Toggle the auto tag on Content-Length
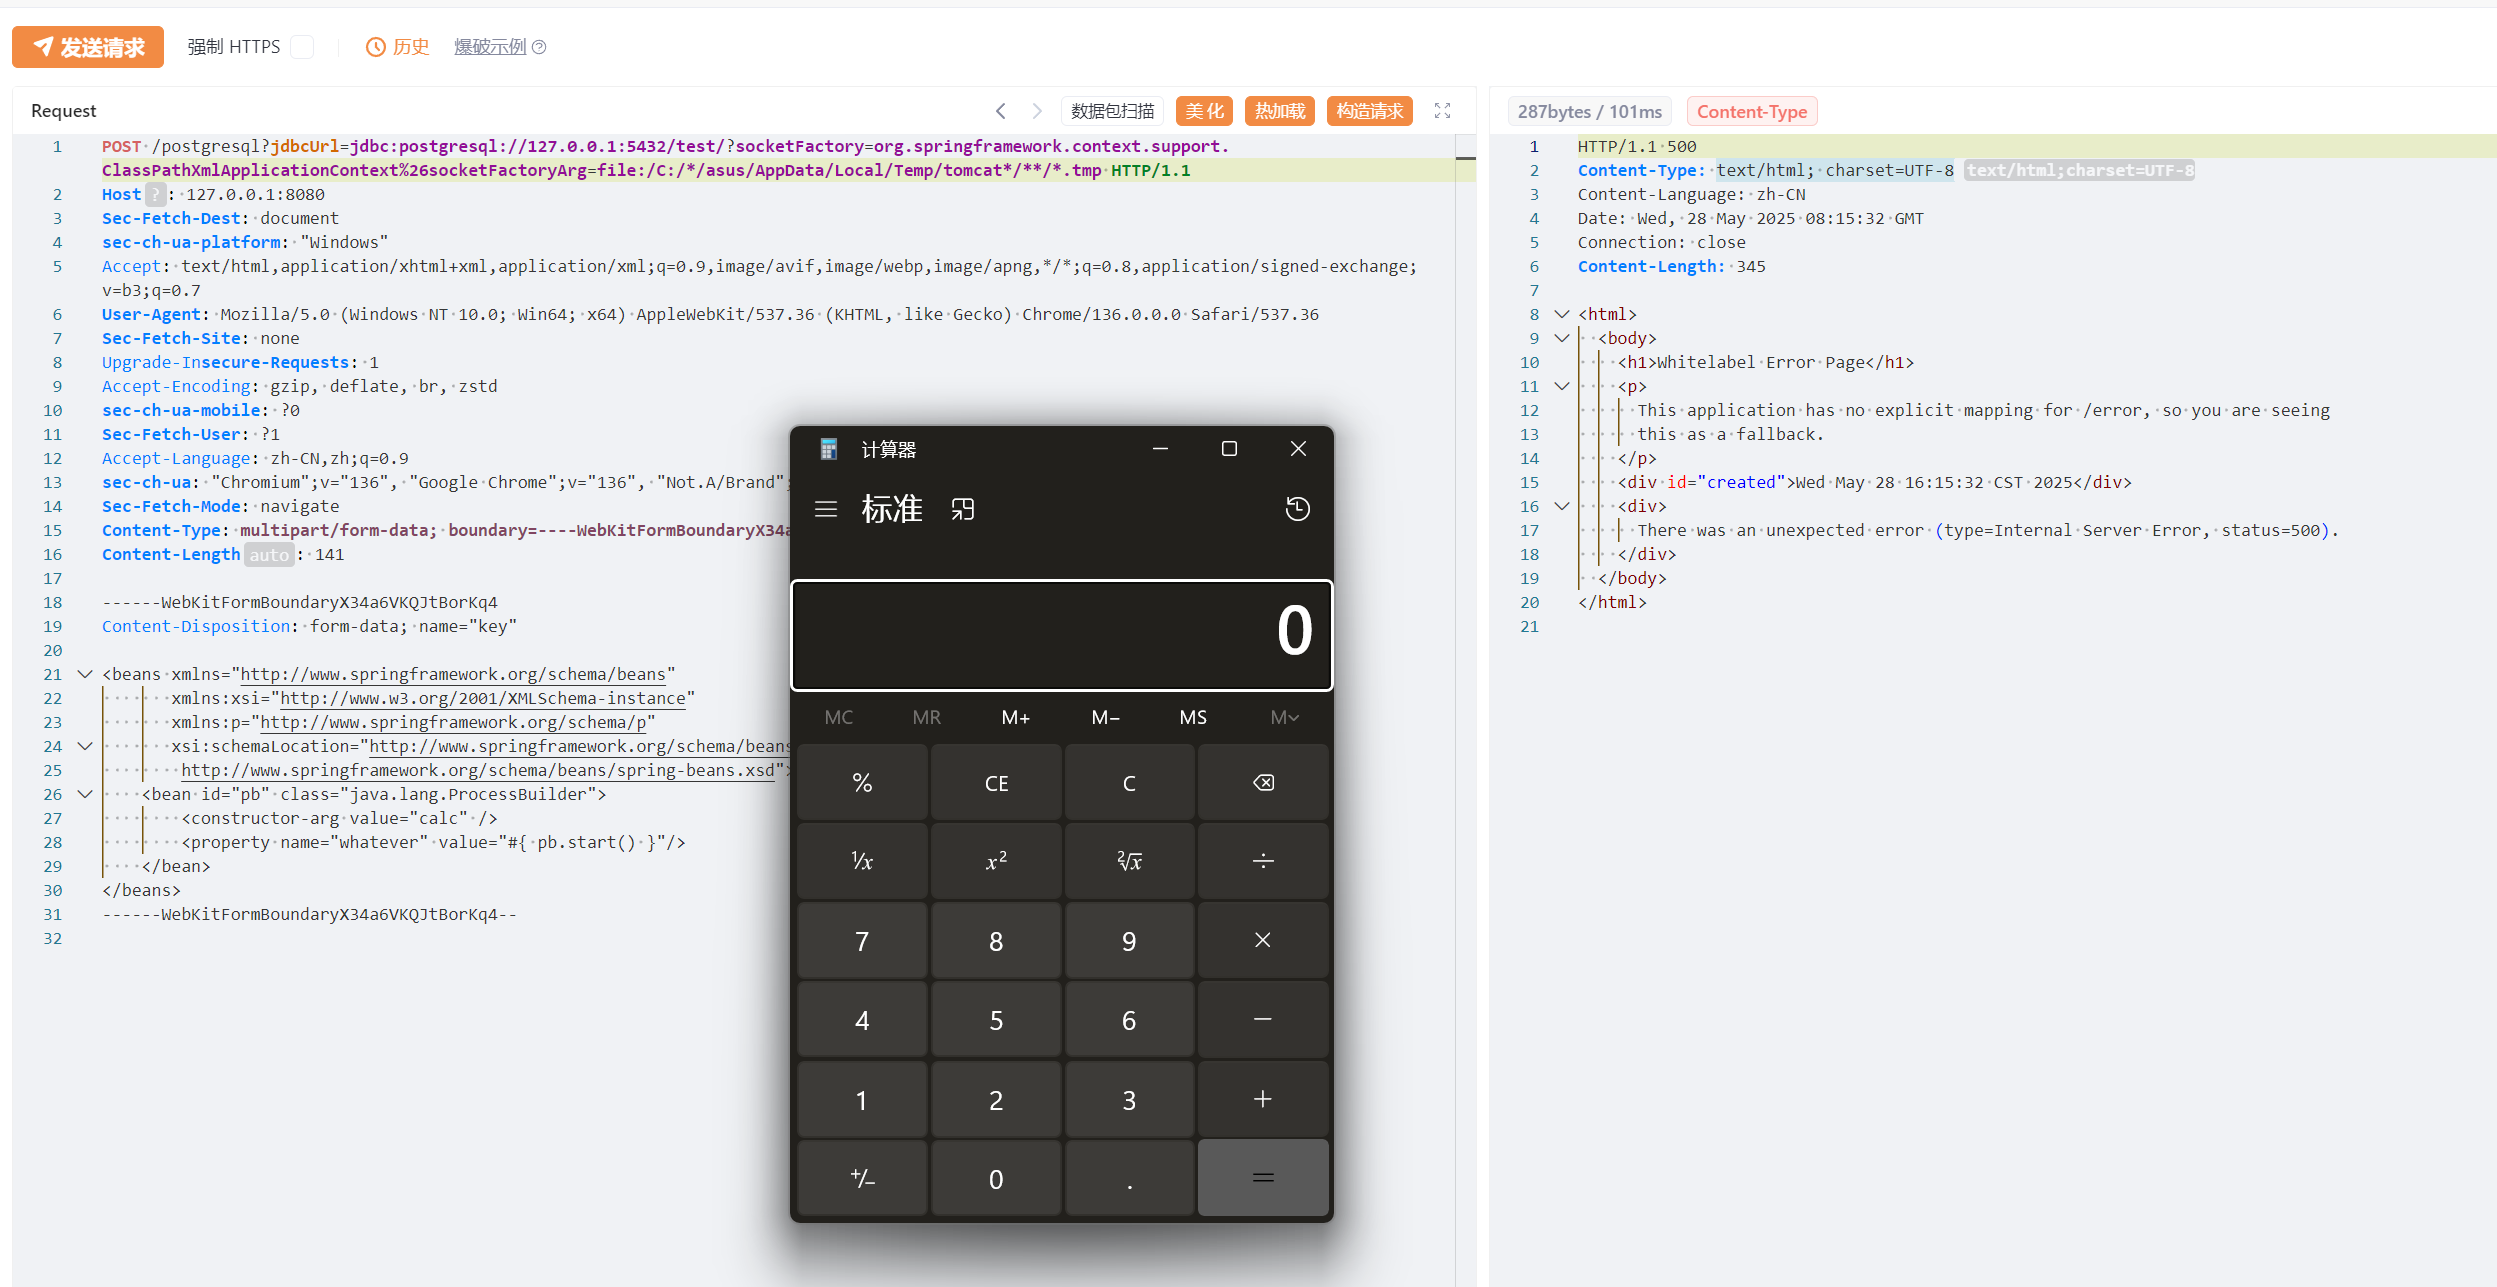 point(269,555)
